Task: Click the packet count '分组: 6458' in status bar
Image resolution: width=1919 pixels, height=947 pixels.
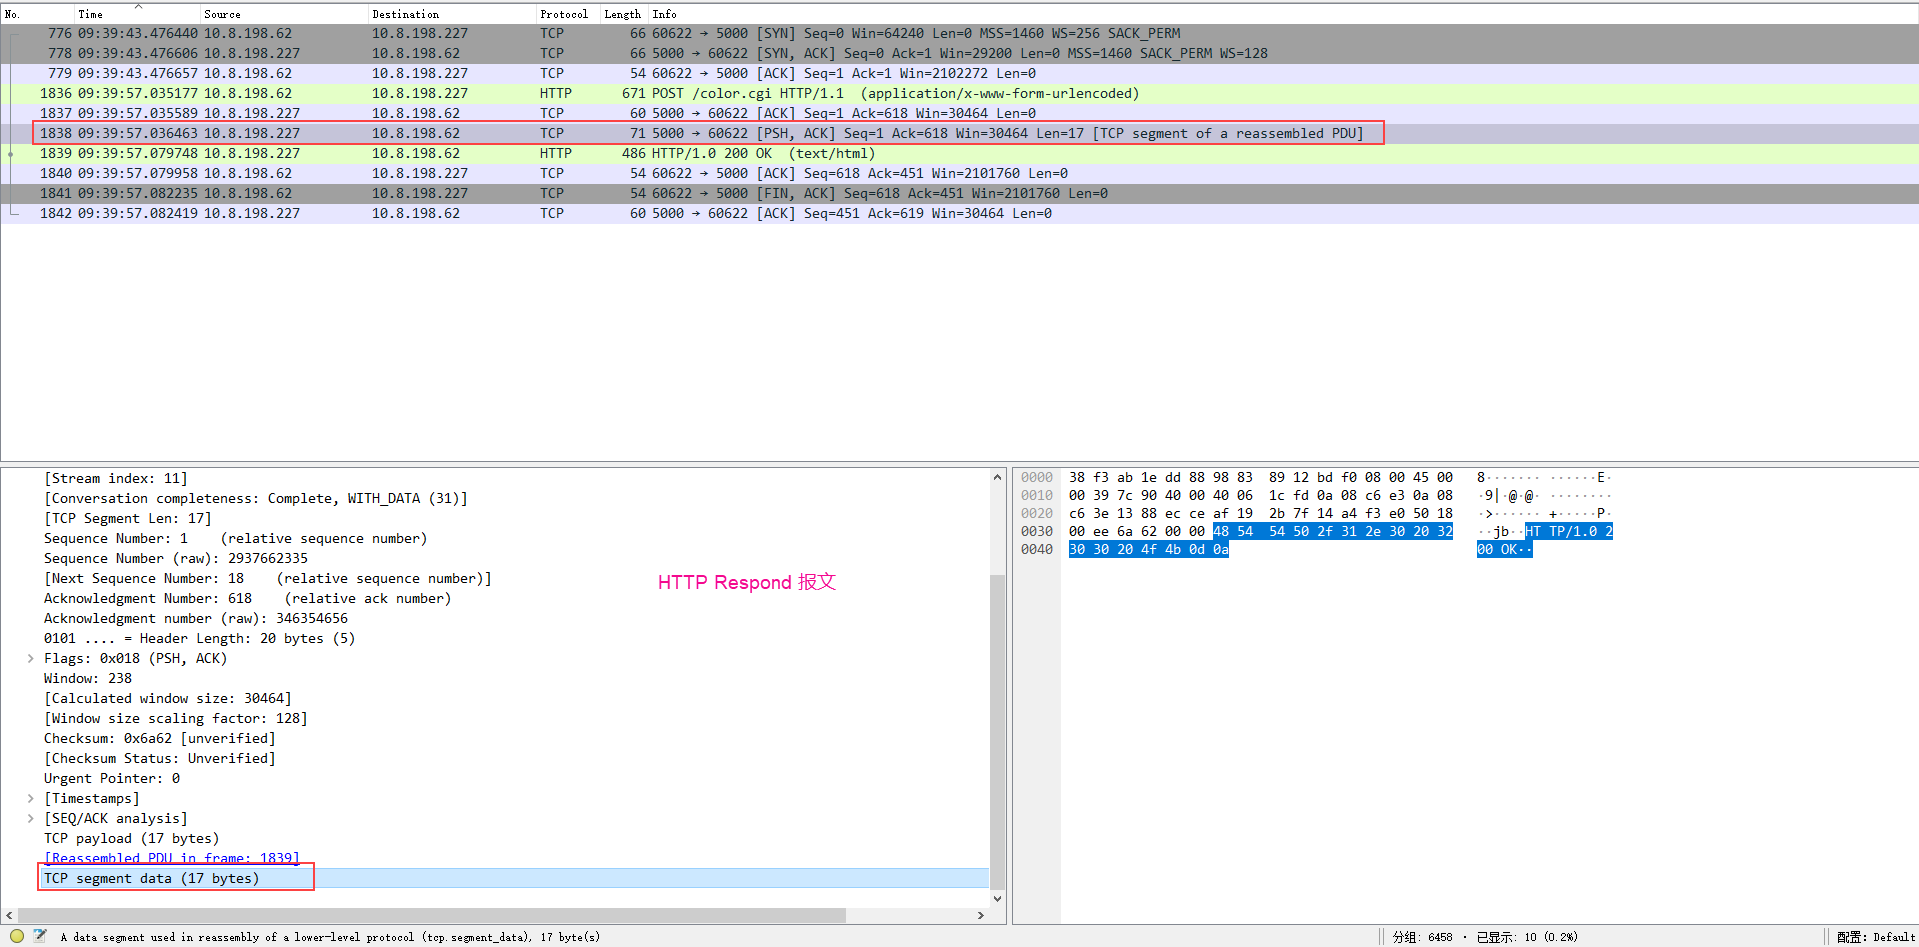Action: [x=1423, y=937]
